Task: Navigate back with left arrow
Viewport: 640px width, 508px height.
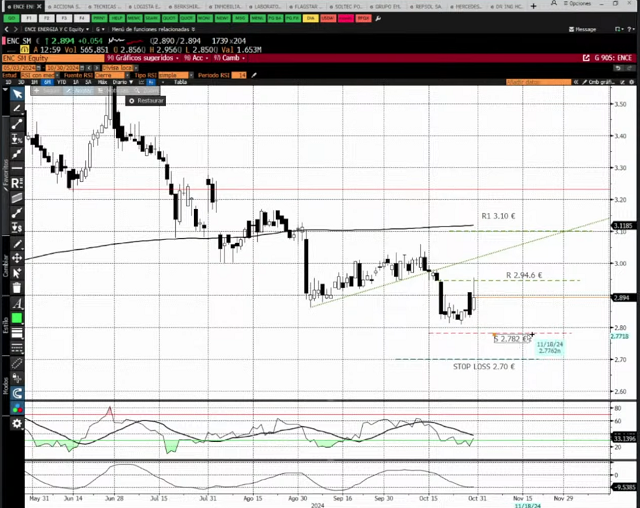Action: coord(6,29)
